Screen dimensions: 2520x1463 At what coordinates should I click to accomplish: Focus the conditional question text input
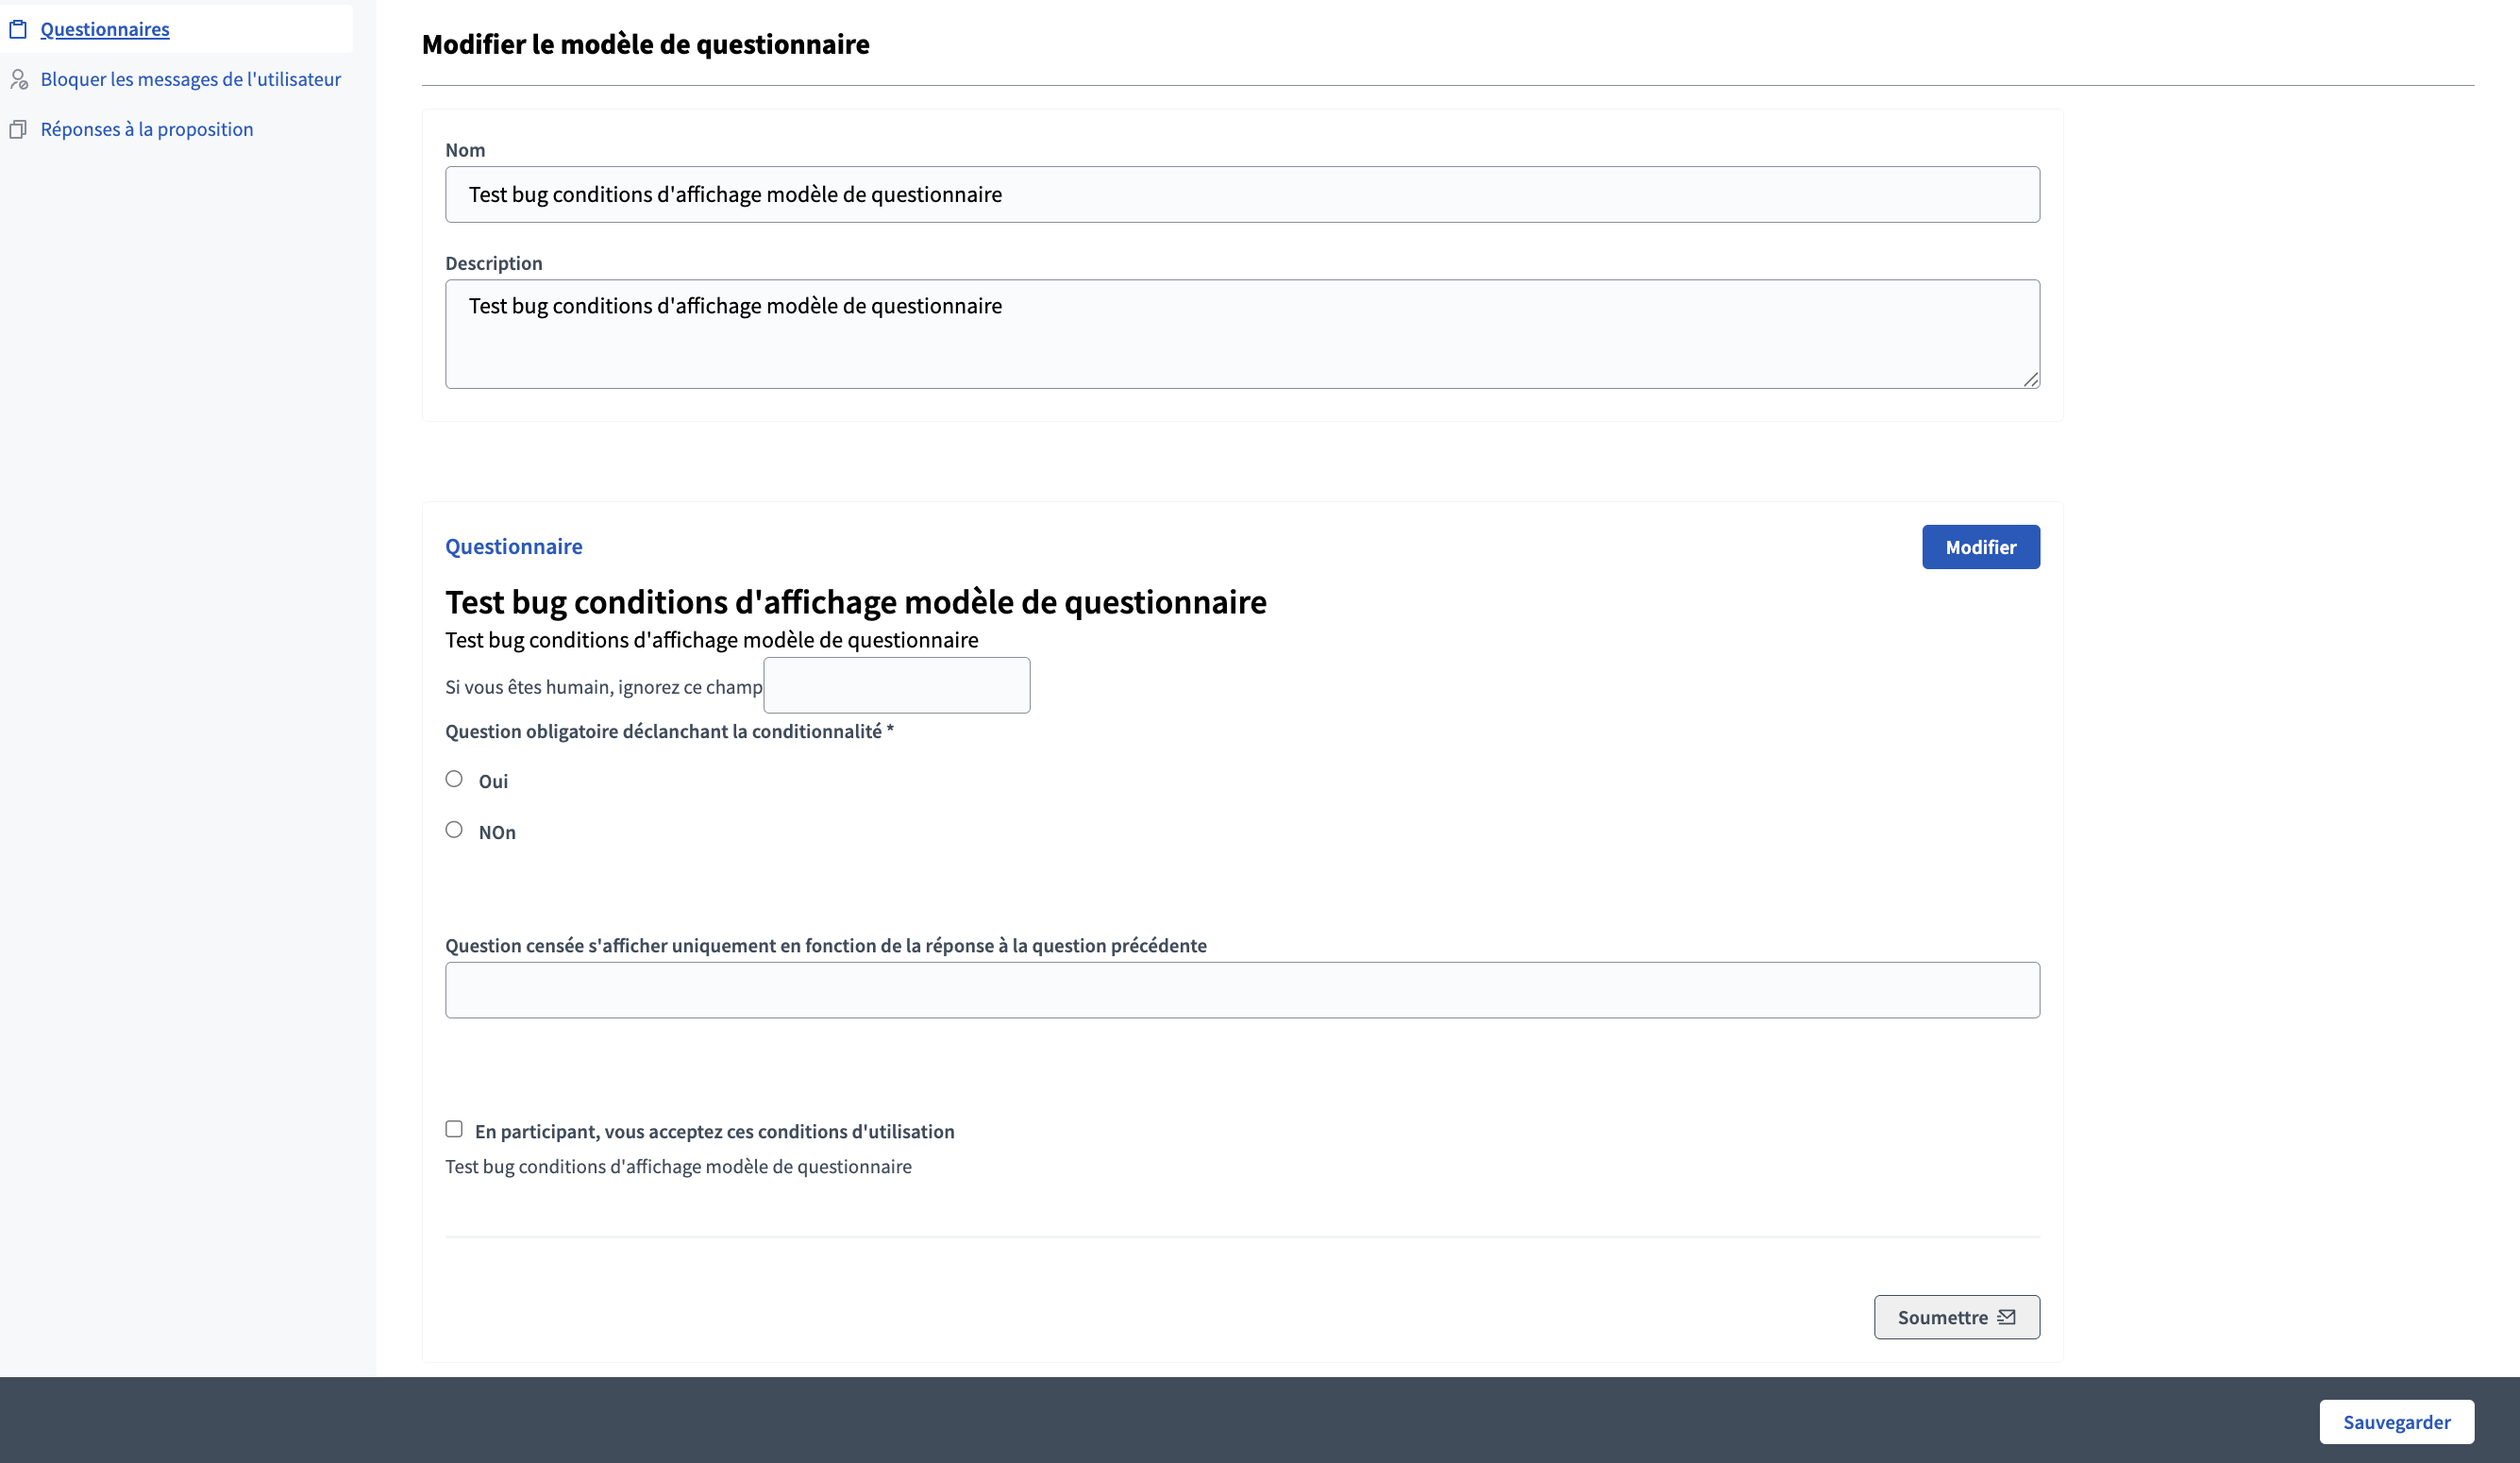(1241, 990)
